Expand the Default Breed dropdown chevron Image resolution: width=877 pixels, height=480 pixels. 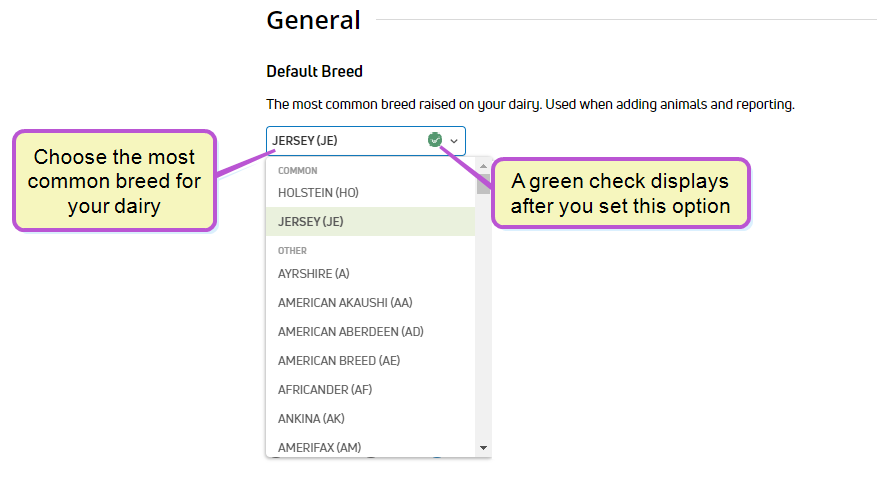(x=454, y=141)
